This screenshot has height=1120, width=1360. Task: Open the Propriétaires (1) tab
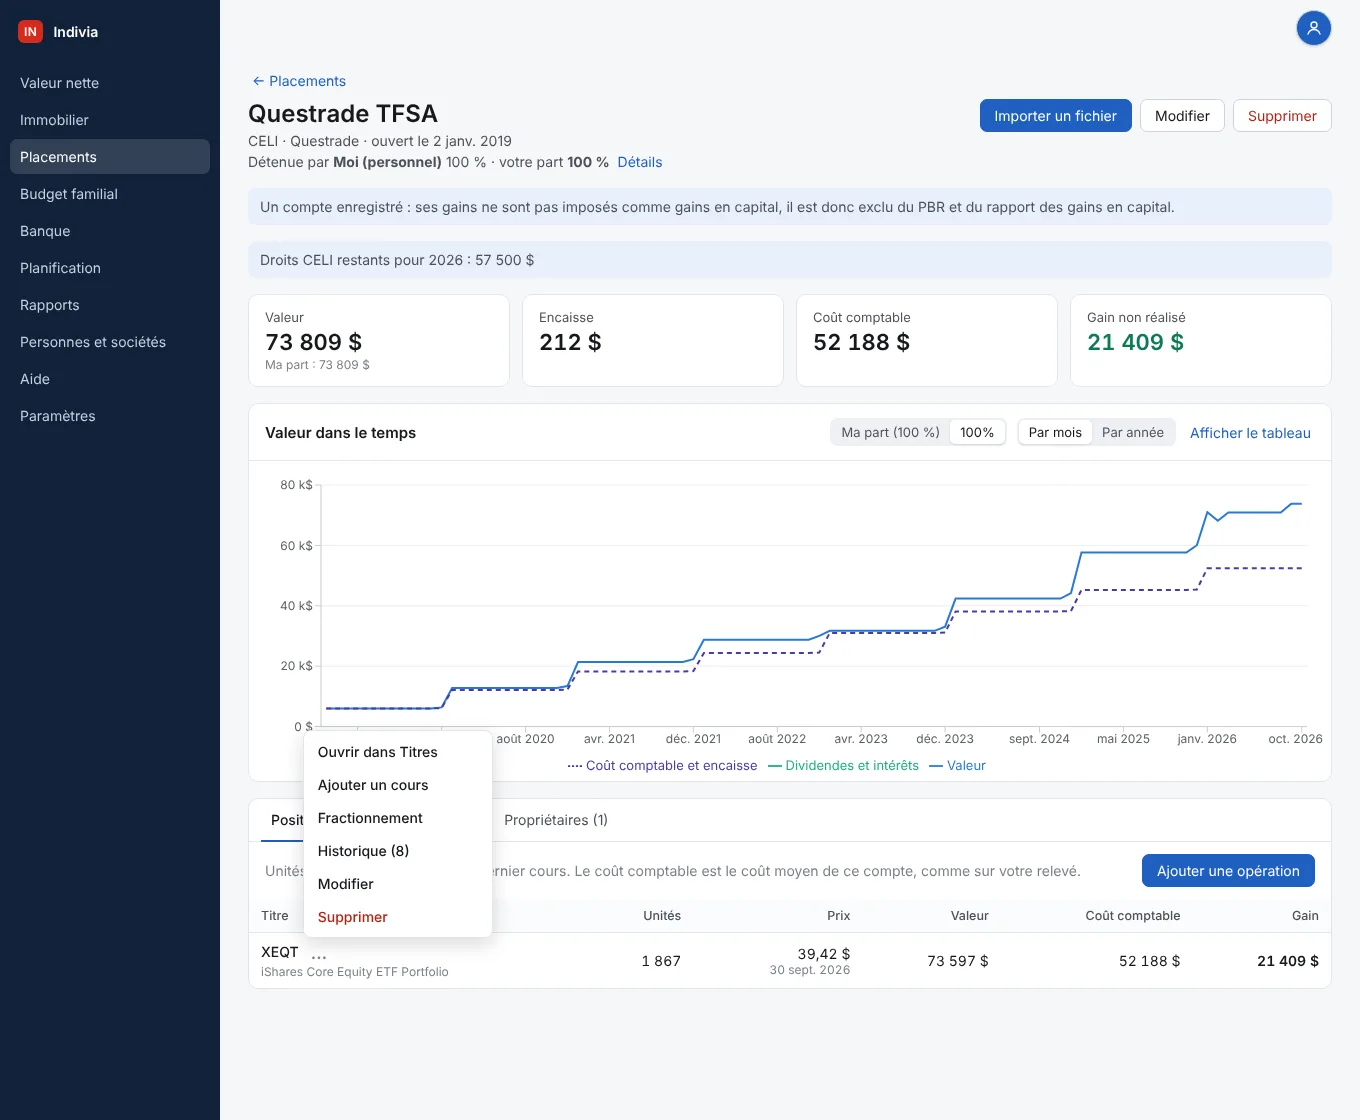tap(556, 820)
